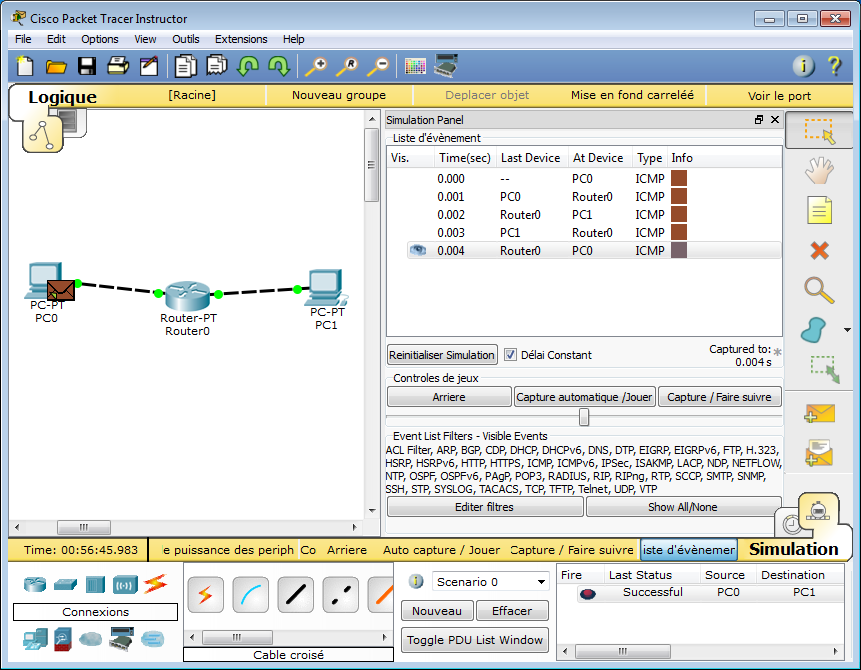Open the Scenario 0 dropdown
The width and height of the screenshot is (861, 670).
[x=491, y=582]
